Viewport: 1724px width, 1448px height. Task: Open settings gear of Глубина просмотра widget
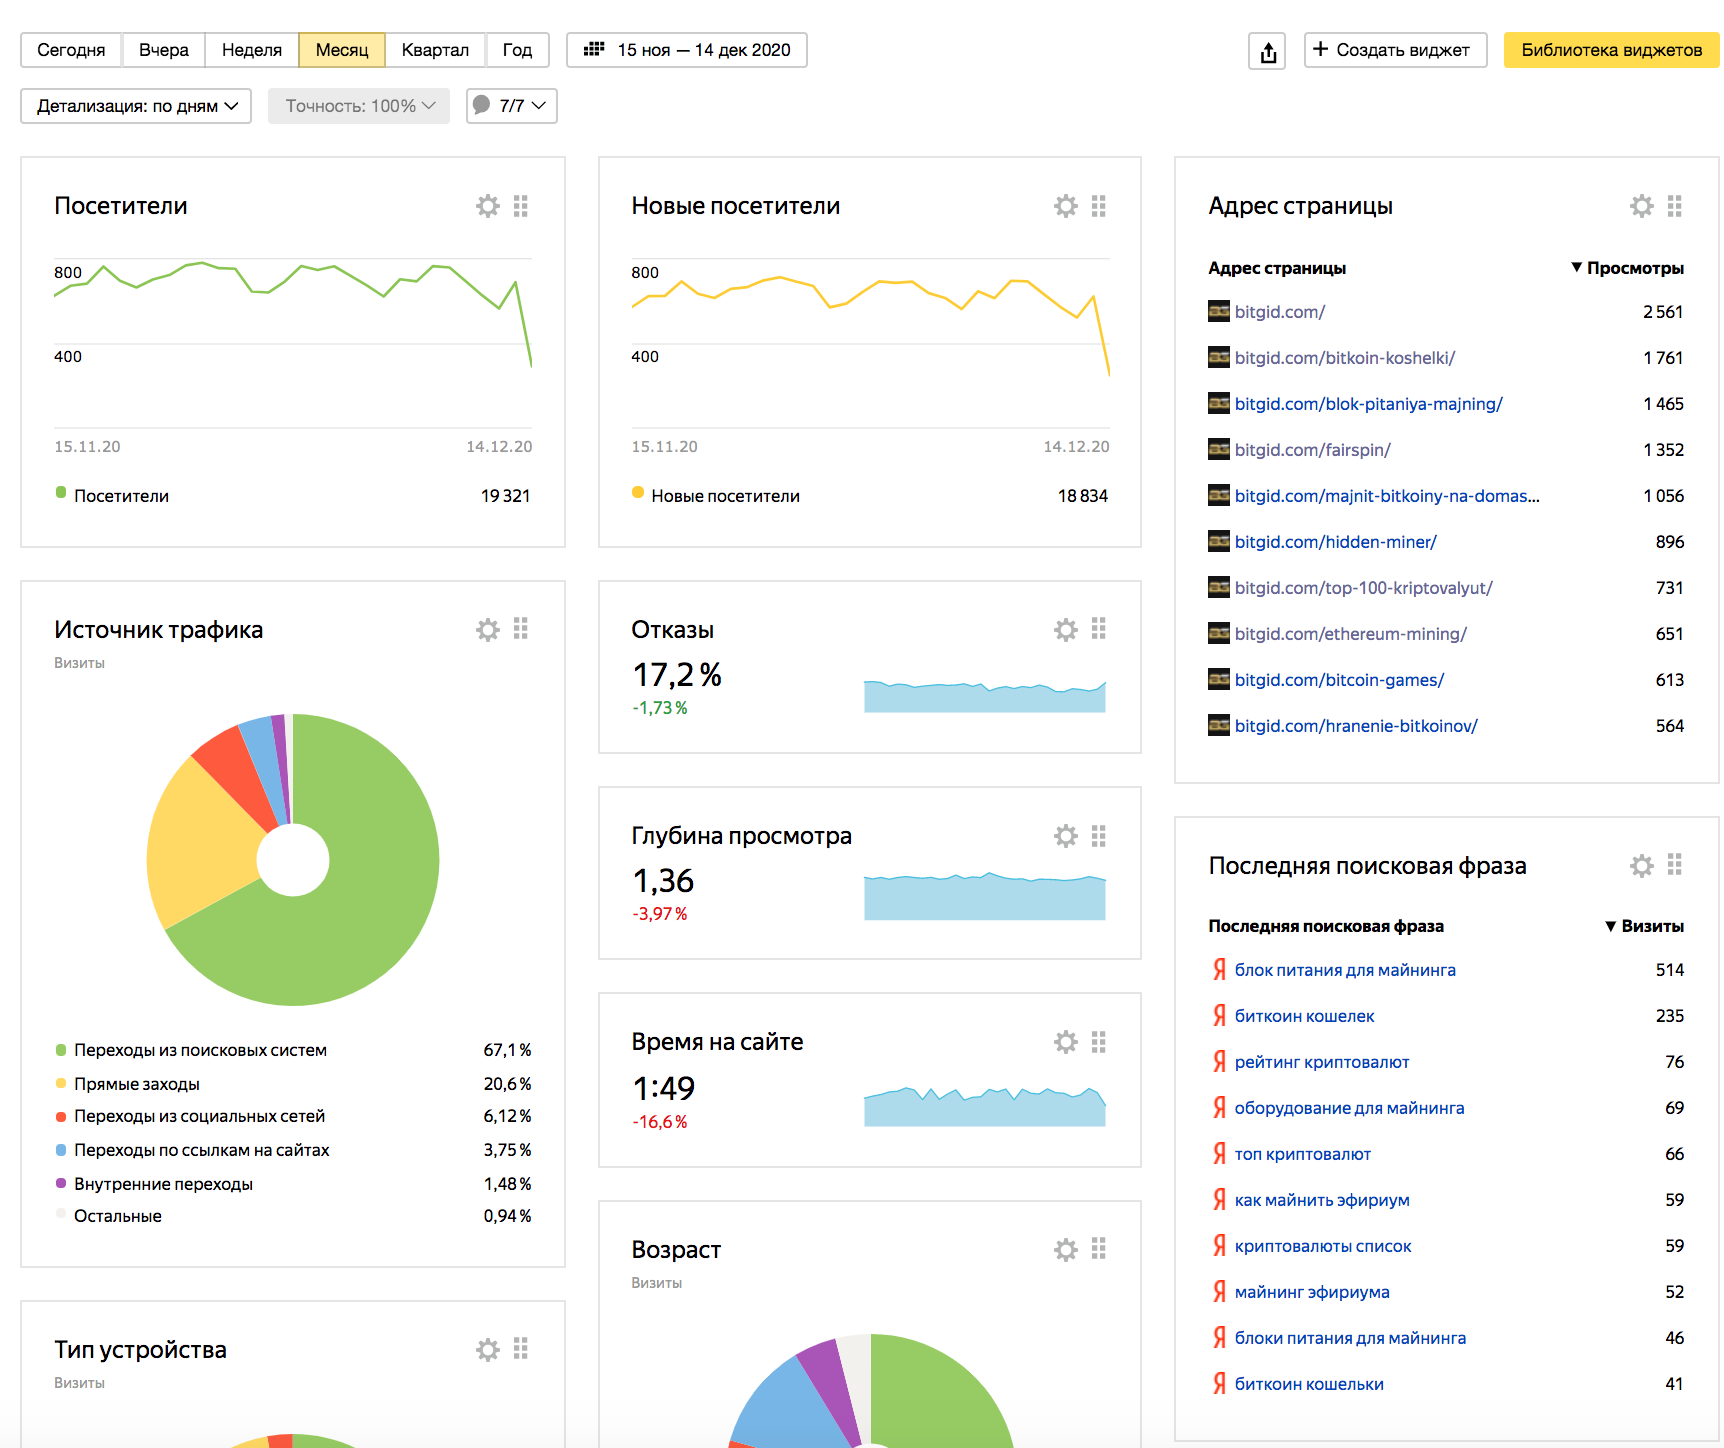click(x=1065, y=836)
